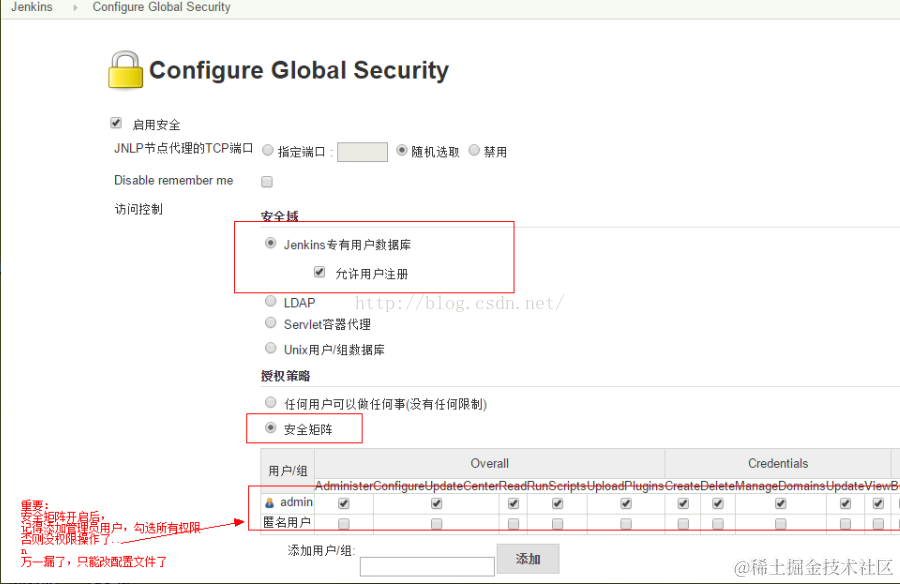Select the LDAP security realm radio
The image size is (900, 584).
point(270,301)
